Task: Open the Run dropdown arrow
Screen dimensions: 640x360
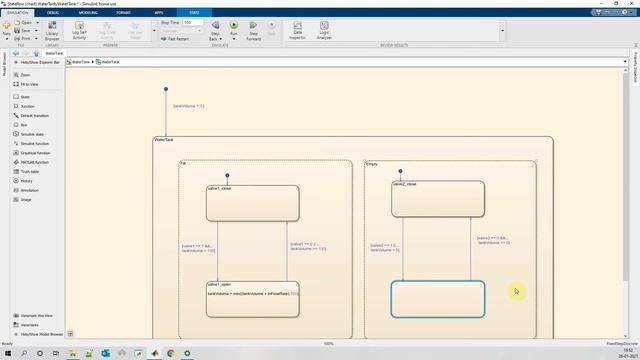Action: coord(234,39)
